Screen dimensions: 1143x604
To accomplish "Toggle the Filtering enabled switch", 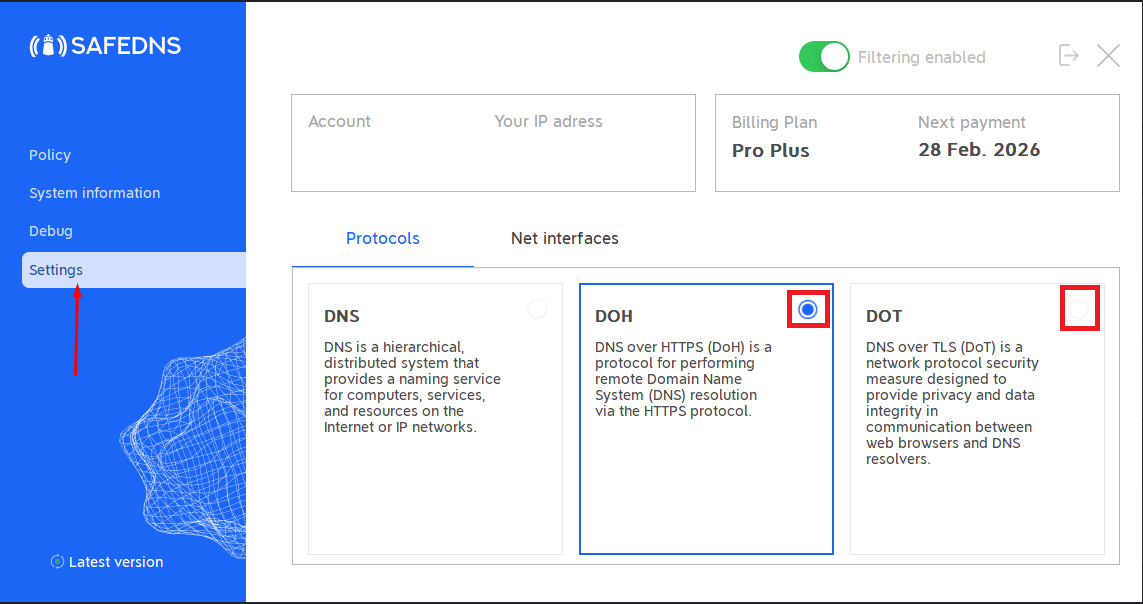I will 823,57.
